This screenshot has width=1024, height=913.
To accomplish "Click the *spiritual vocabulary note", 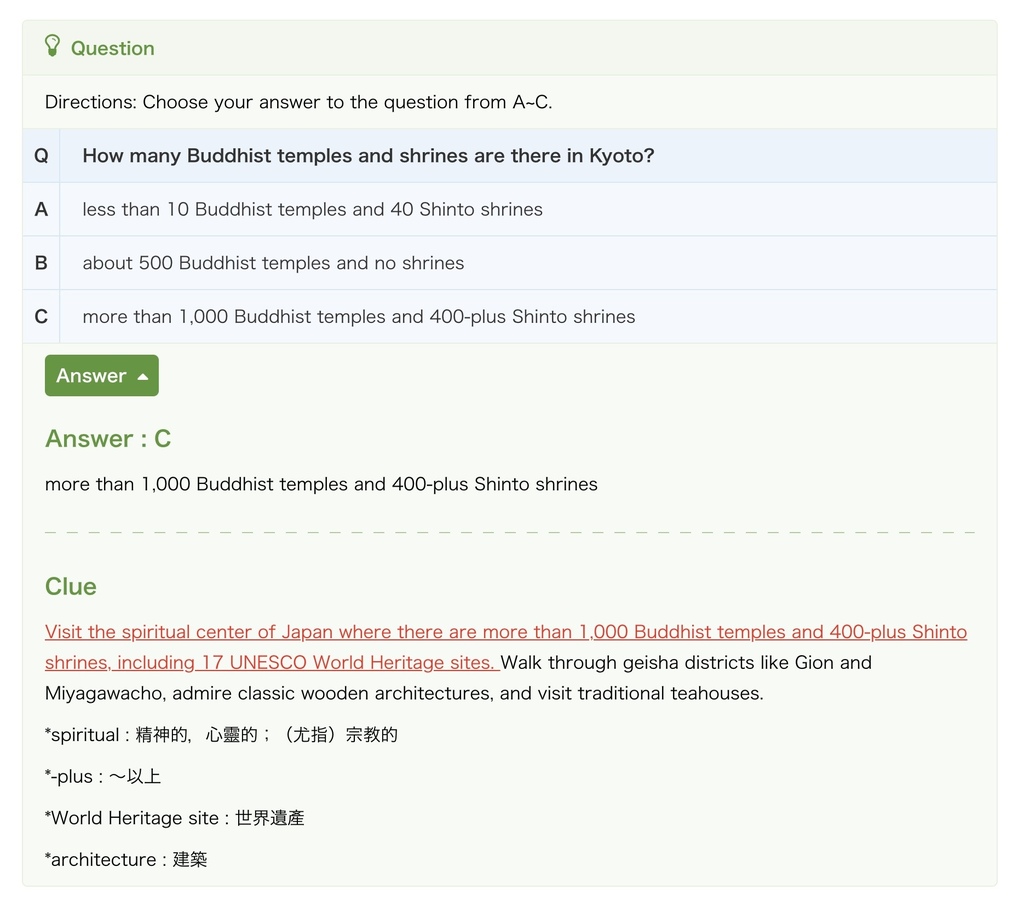I will point(221,735).
